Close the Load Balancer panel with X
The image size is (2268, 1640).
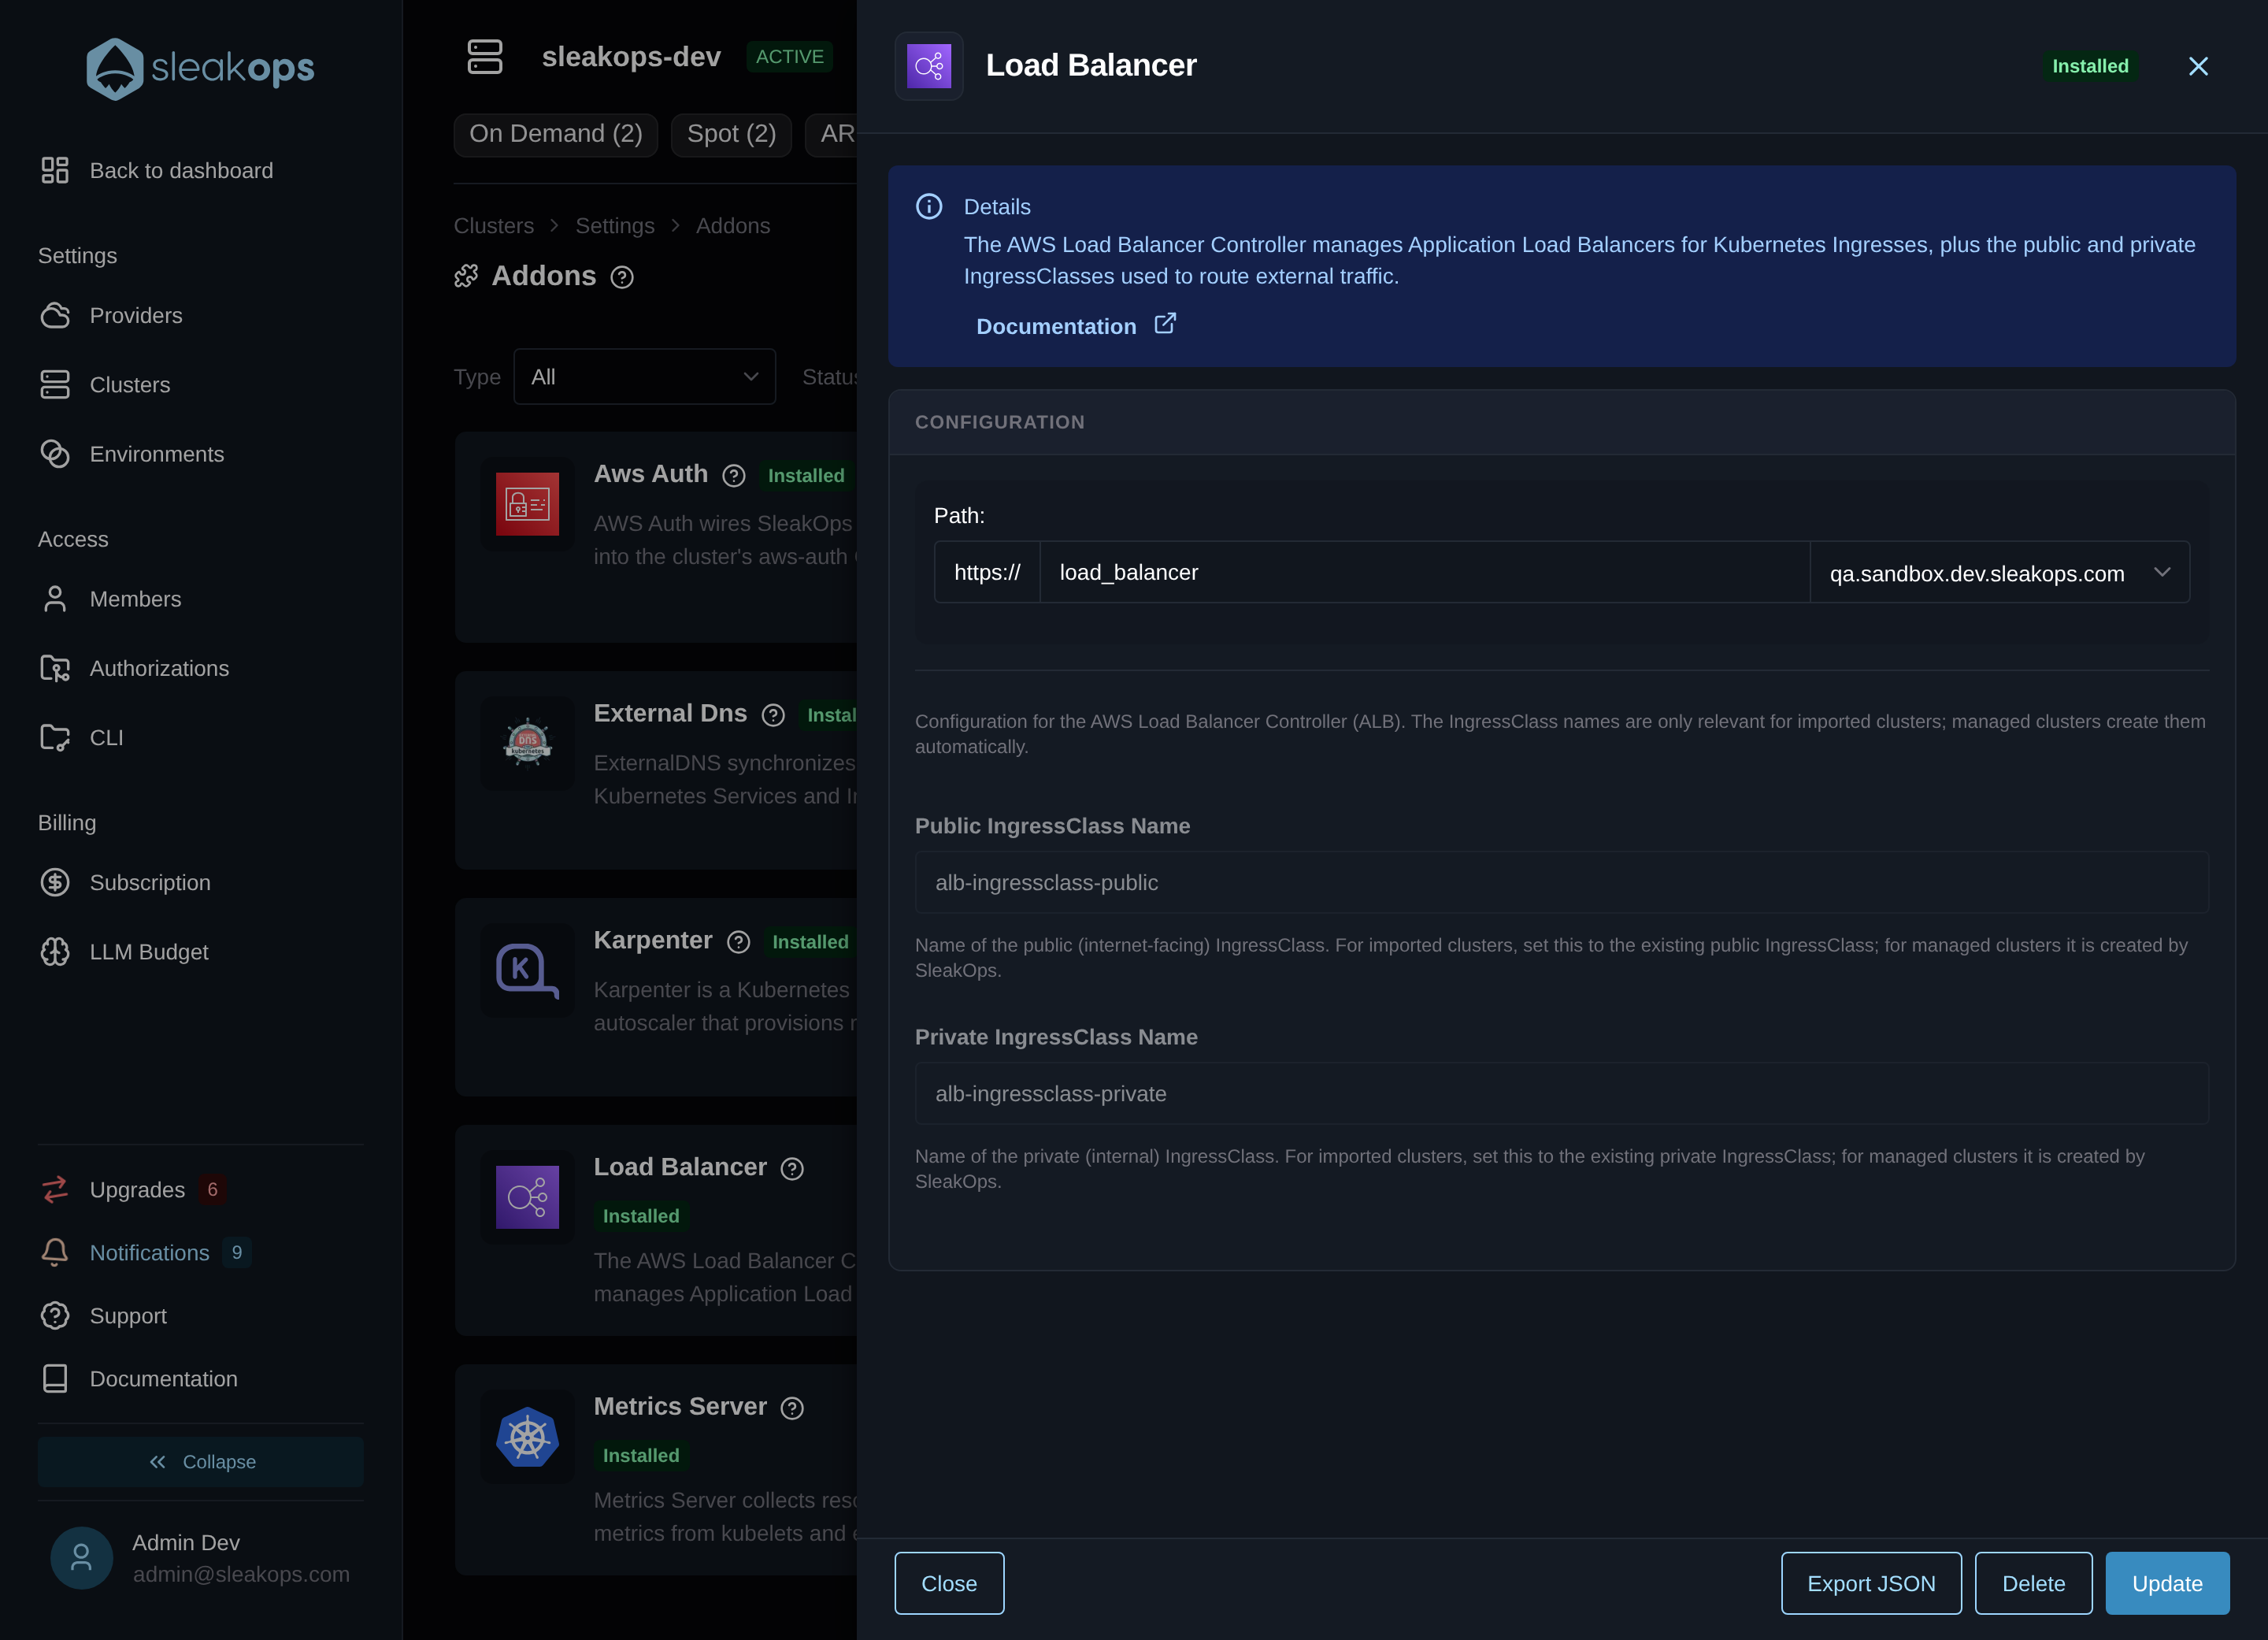pyautogui.click(x=2198, y=66)
